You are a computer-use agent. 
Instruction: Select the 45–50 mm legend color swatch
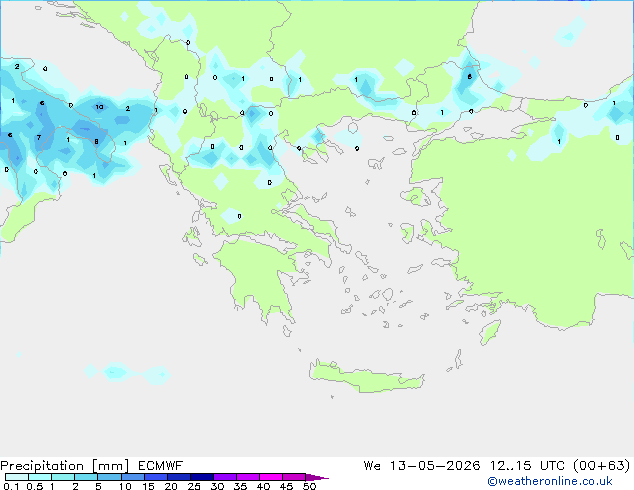click(x=294, y=477)
